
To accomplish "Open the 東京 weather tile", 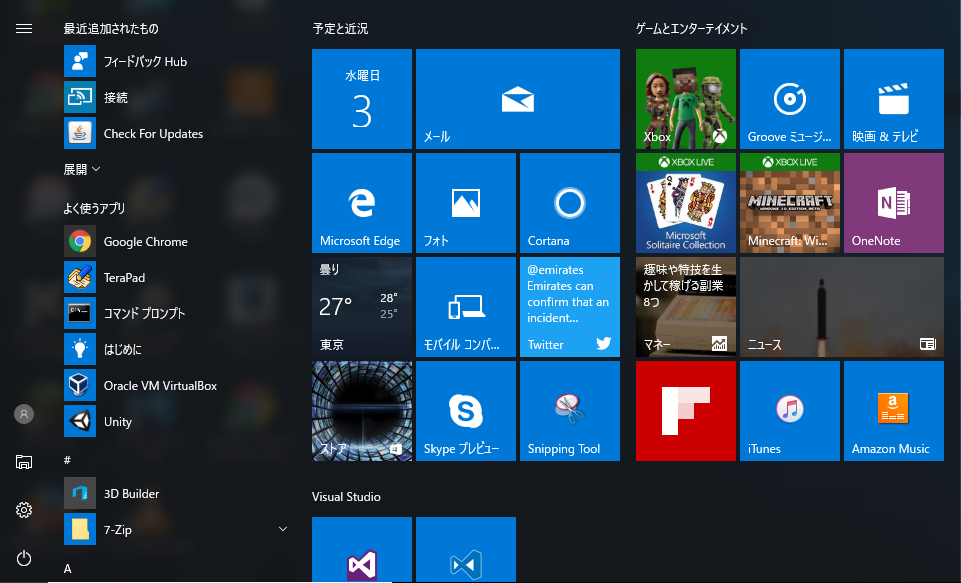I will (362, 307).
